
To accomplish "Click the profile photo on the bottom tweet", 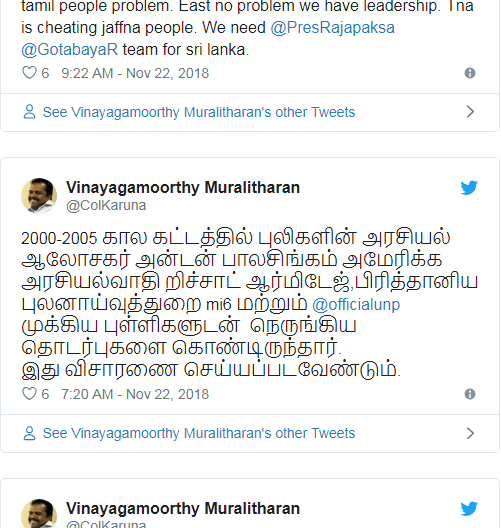I will pyautogui.click(x=39, y=514).
